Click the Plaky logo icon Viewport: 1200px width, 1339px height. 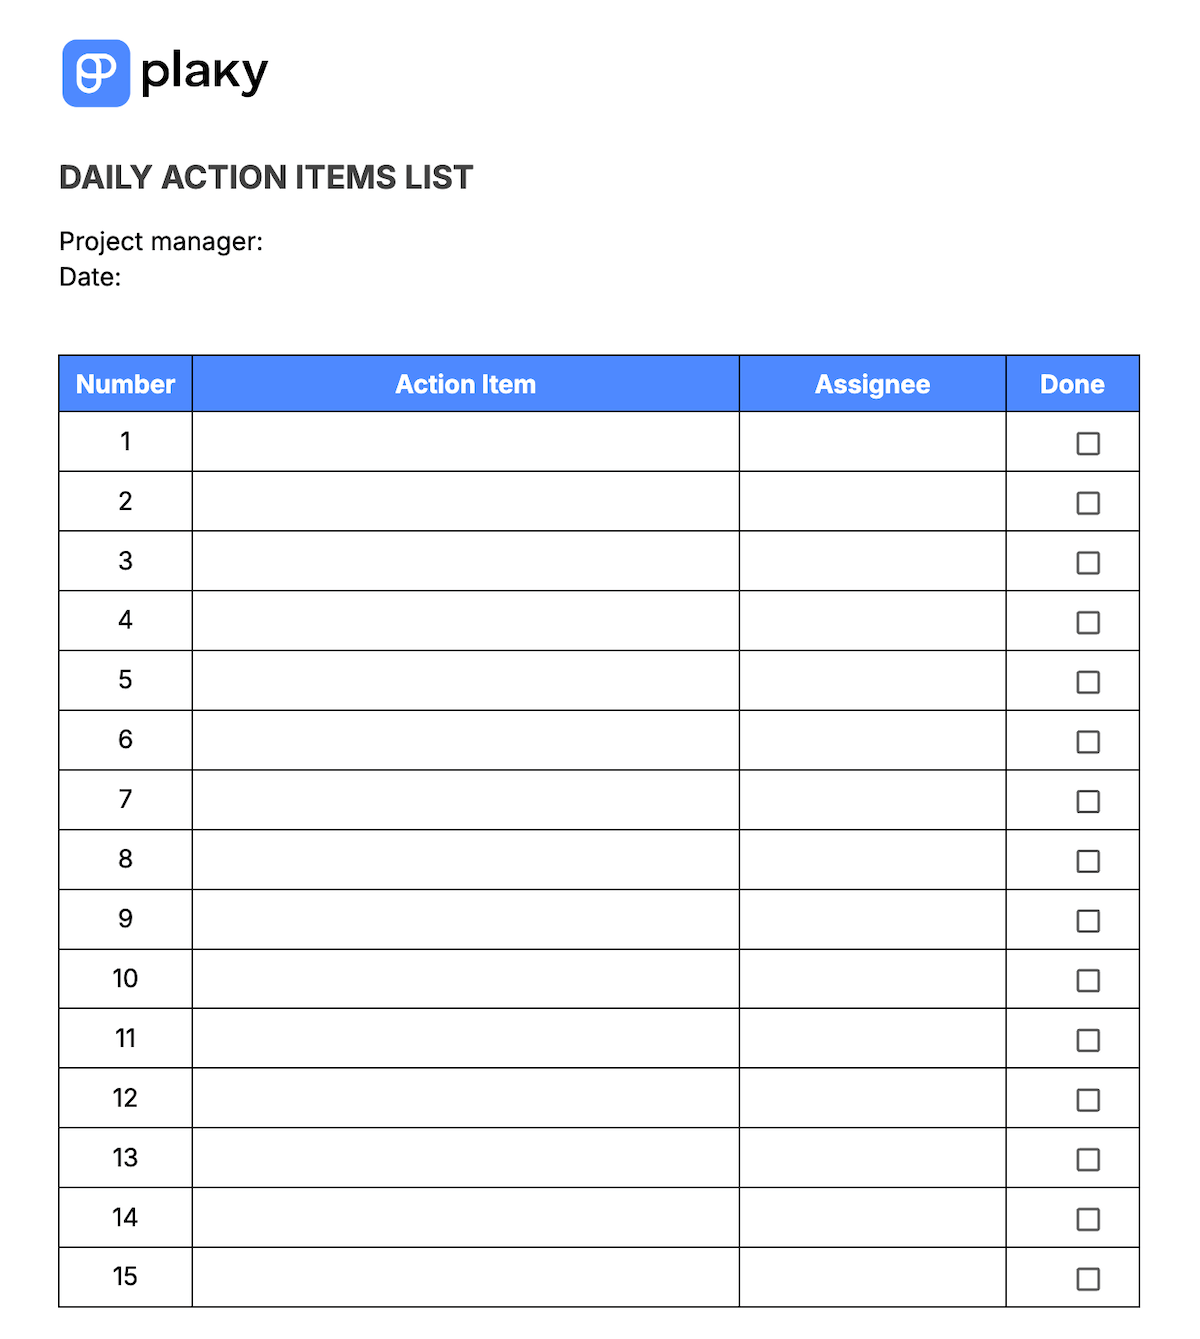click(96, 73)
